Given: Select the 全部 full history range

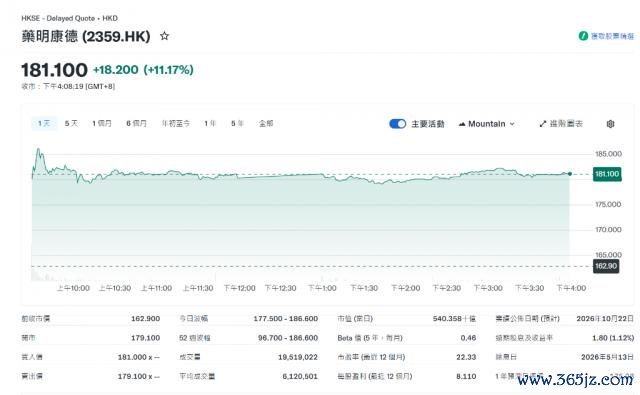Looking at the screenshot, I should click(266, 123).
